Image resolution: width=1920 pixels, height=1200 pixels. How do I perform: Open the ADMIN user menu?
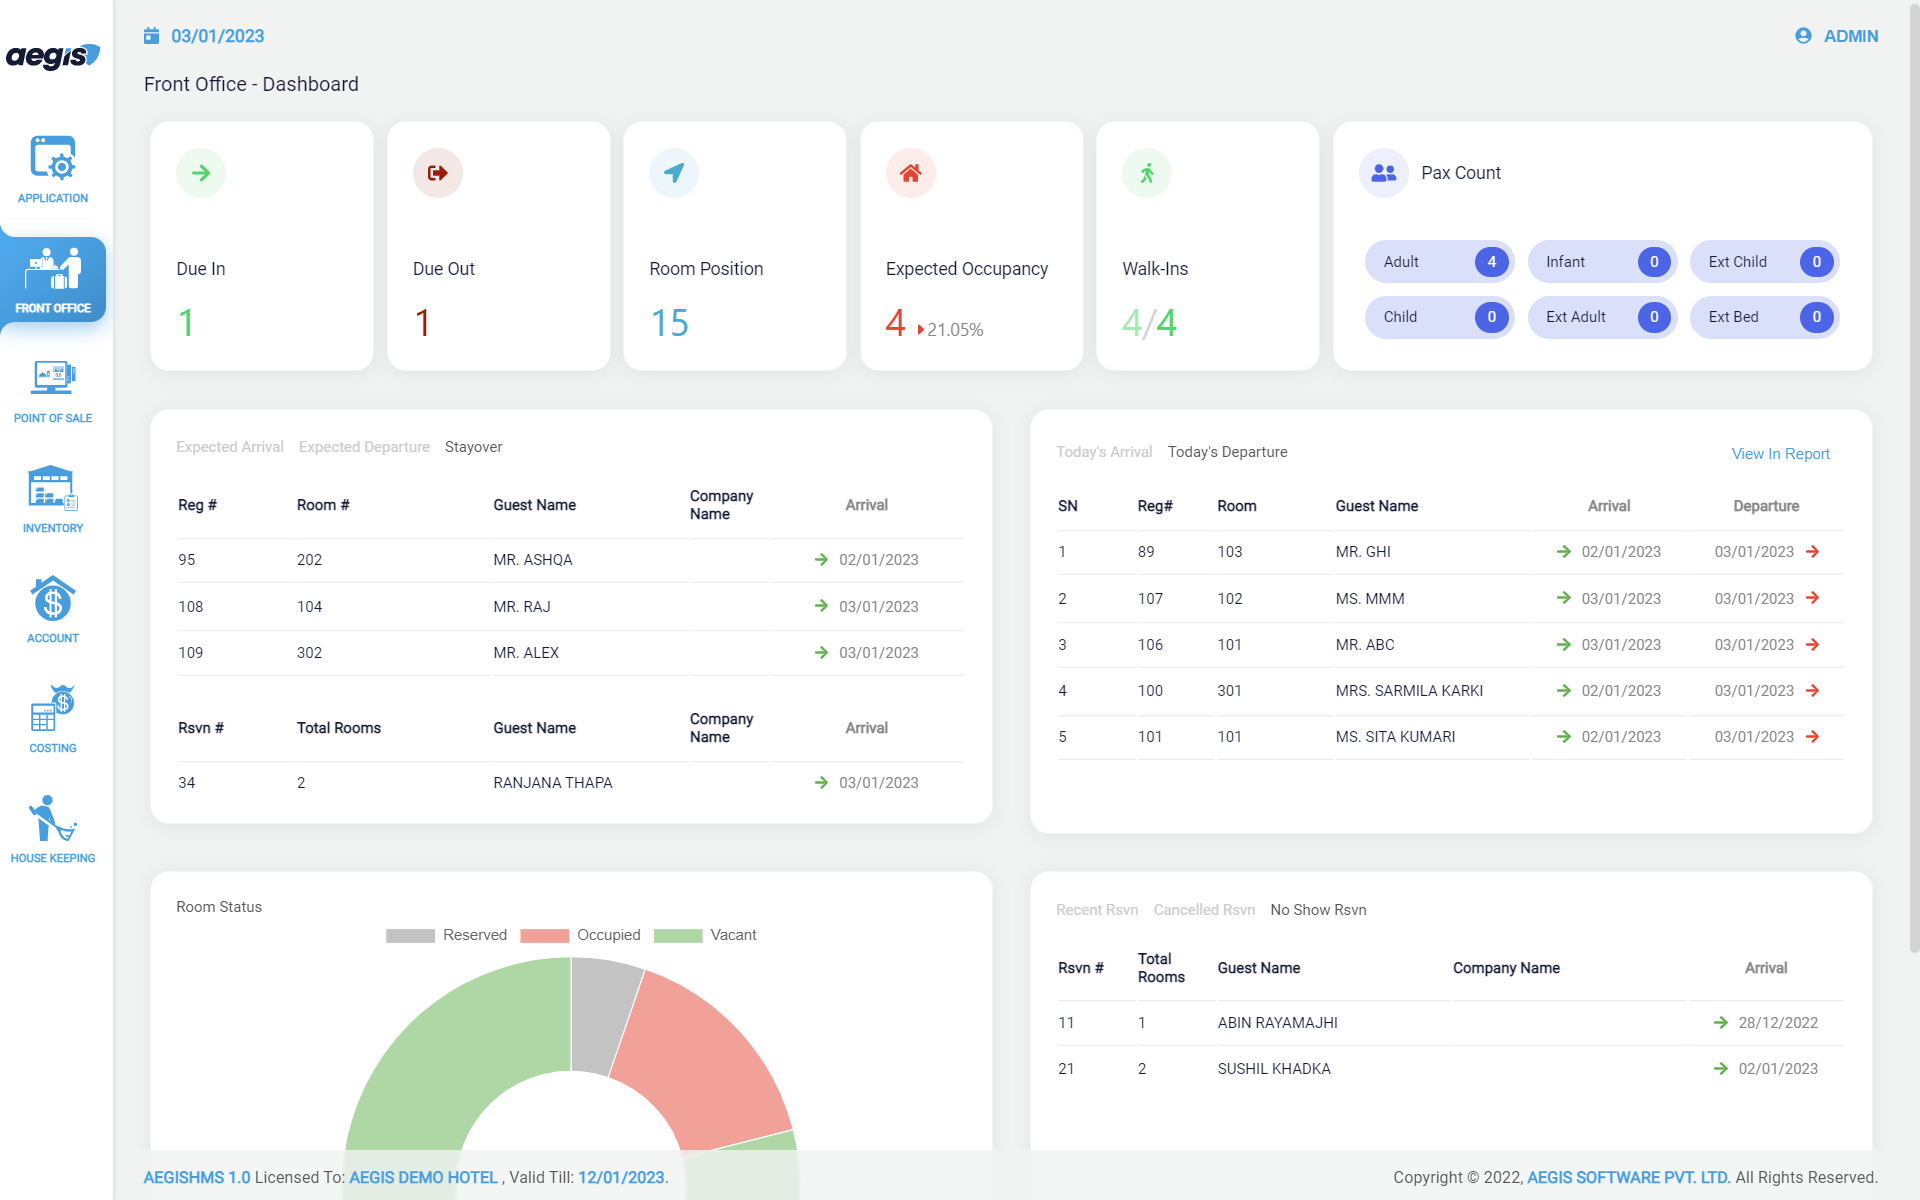[1837, 36]
